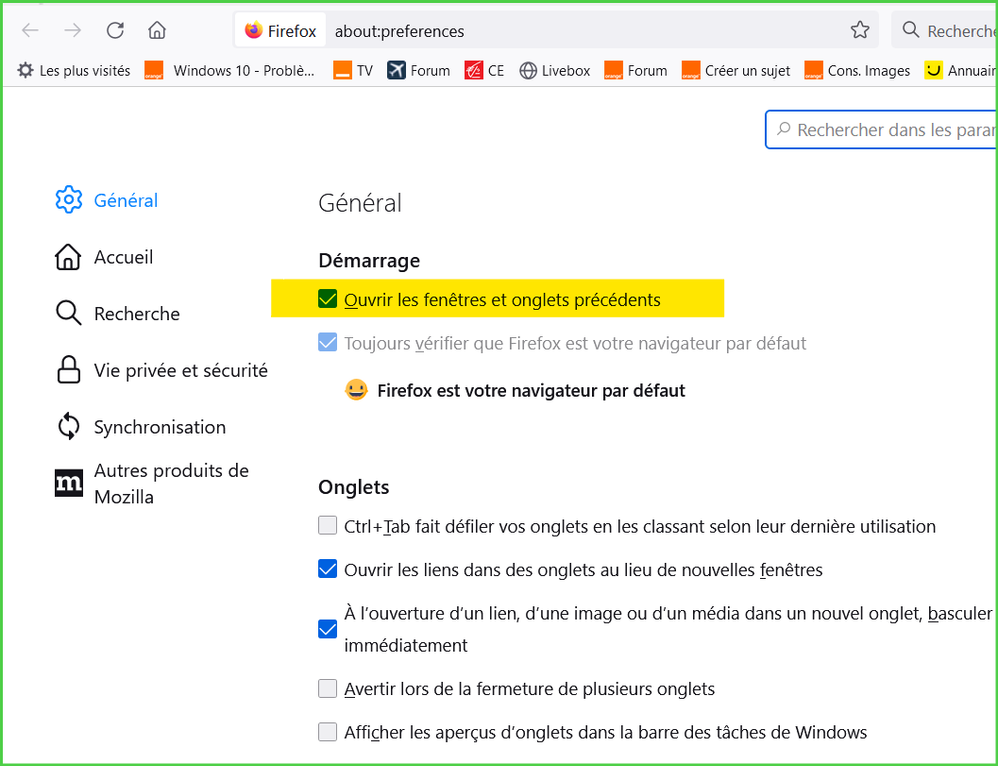Go to the Firefox home page icon
The image size is (998, 766).
pos(157,30)
